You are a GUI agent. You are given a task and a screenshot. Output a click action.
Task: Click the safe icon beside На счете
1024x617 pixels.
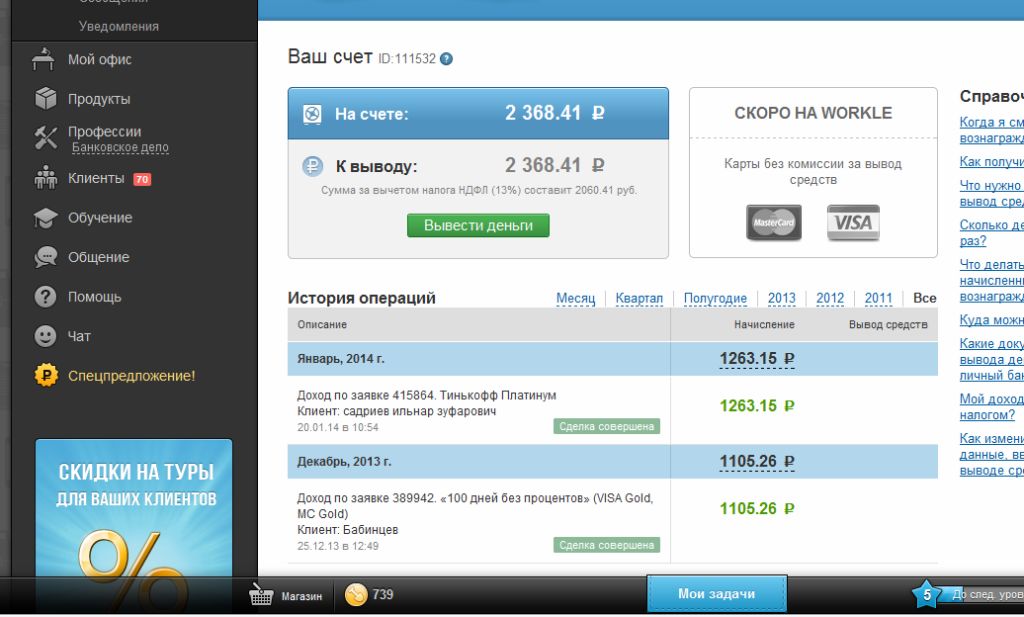pos(312,114)
